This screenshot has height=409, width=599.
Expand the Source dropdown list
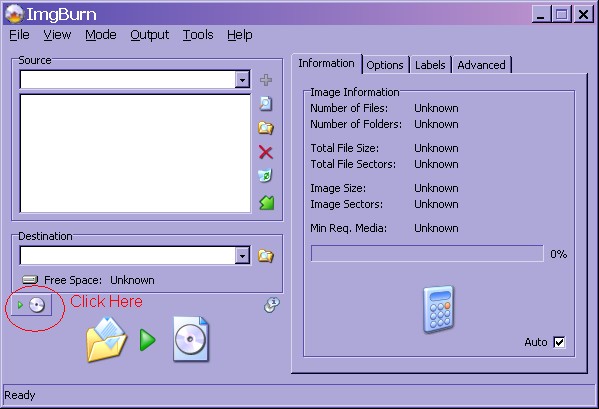[x=242, y=80]
